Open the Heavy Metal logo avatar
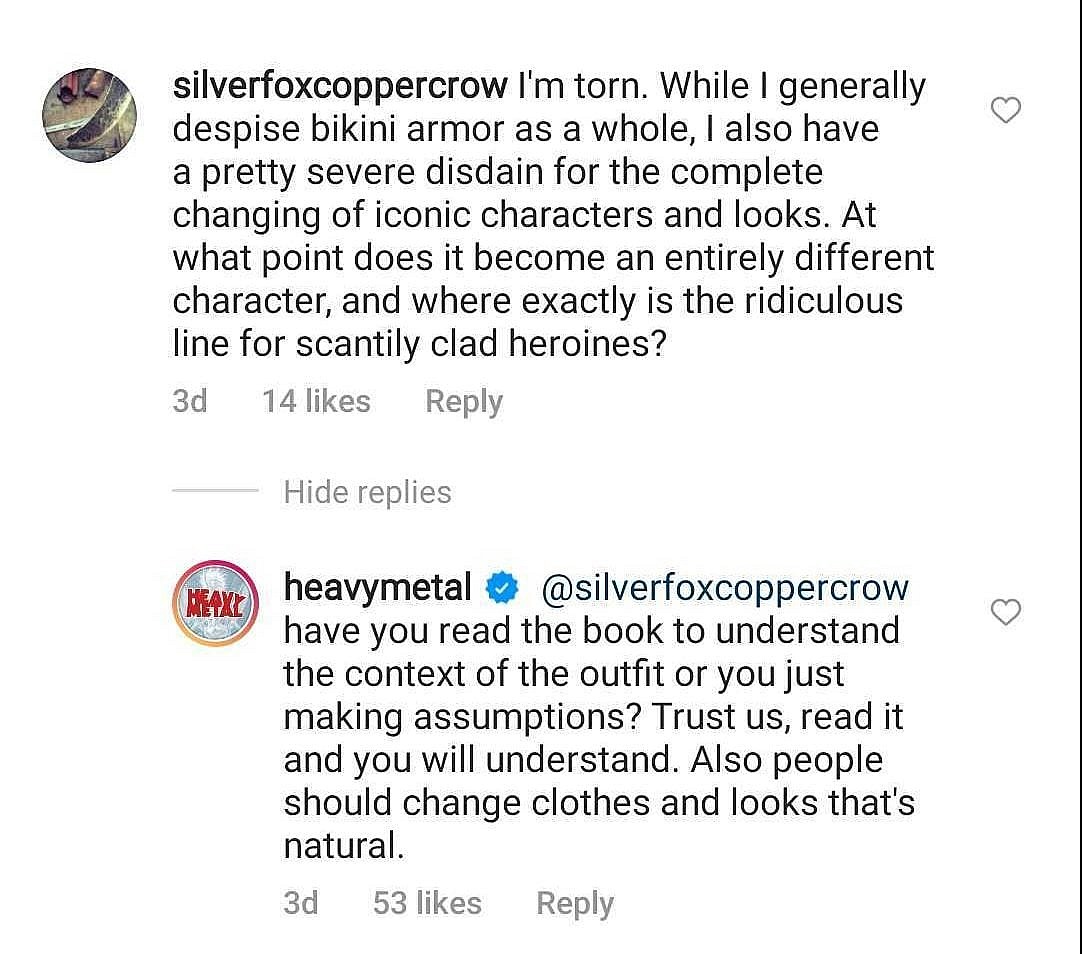Image resolution: width=1082 pixels, height=954 pixels. tap(216, 603)
